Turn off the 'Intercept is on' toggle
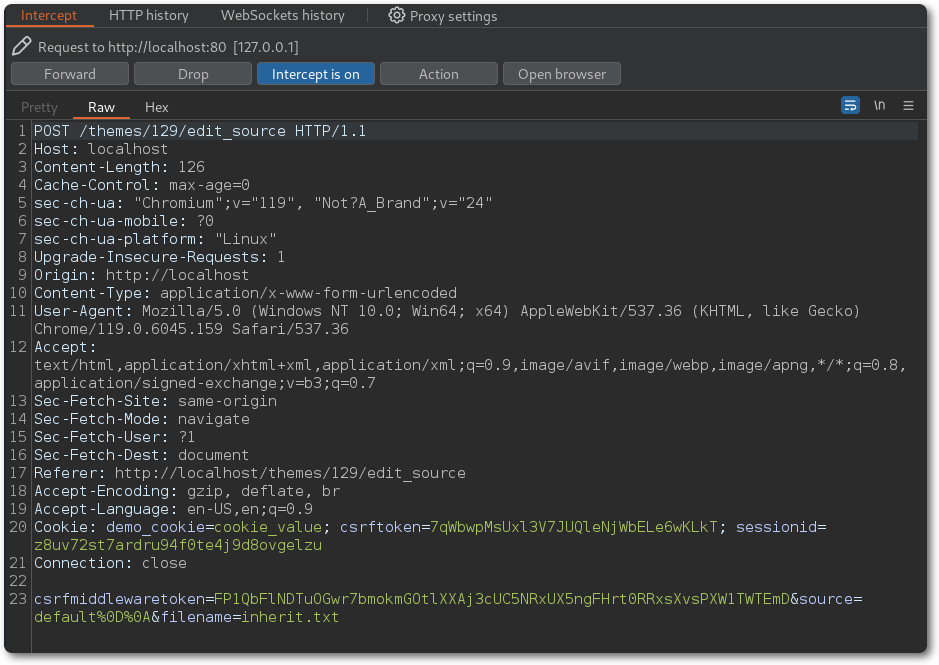 point(315,74)
